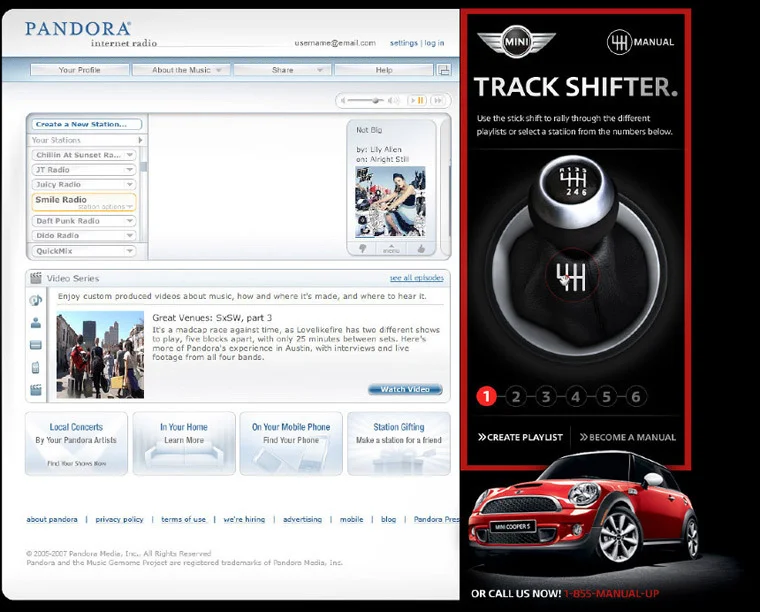Give the Lily Allen song a thumbs up

420,249
